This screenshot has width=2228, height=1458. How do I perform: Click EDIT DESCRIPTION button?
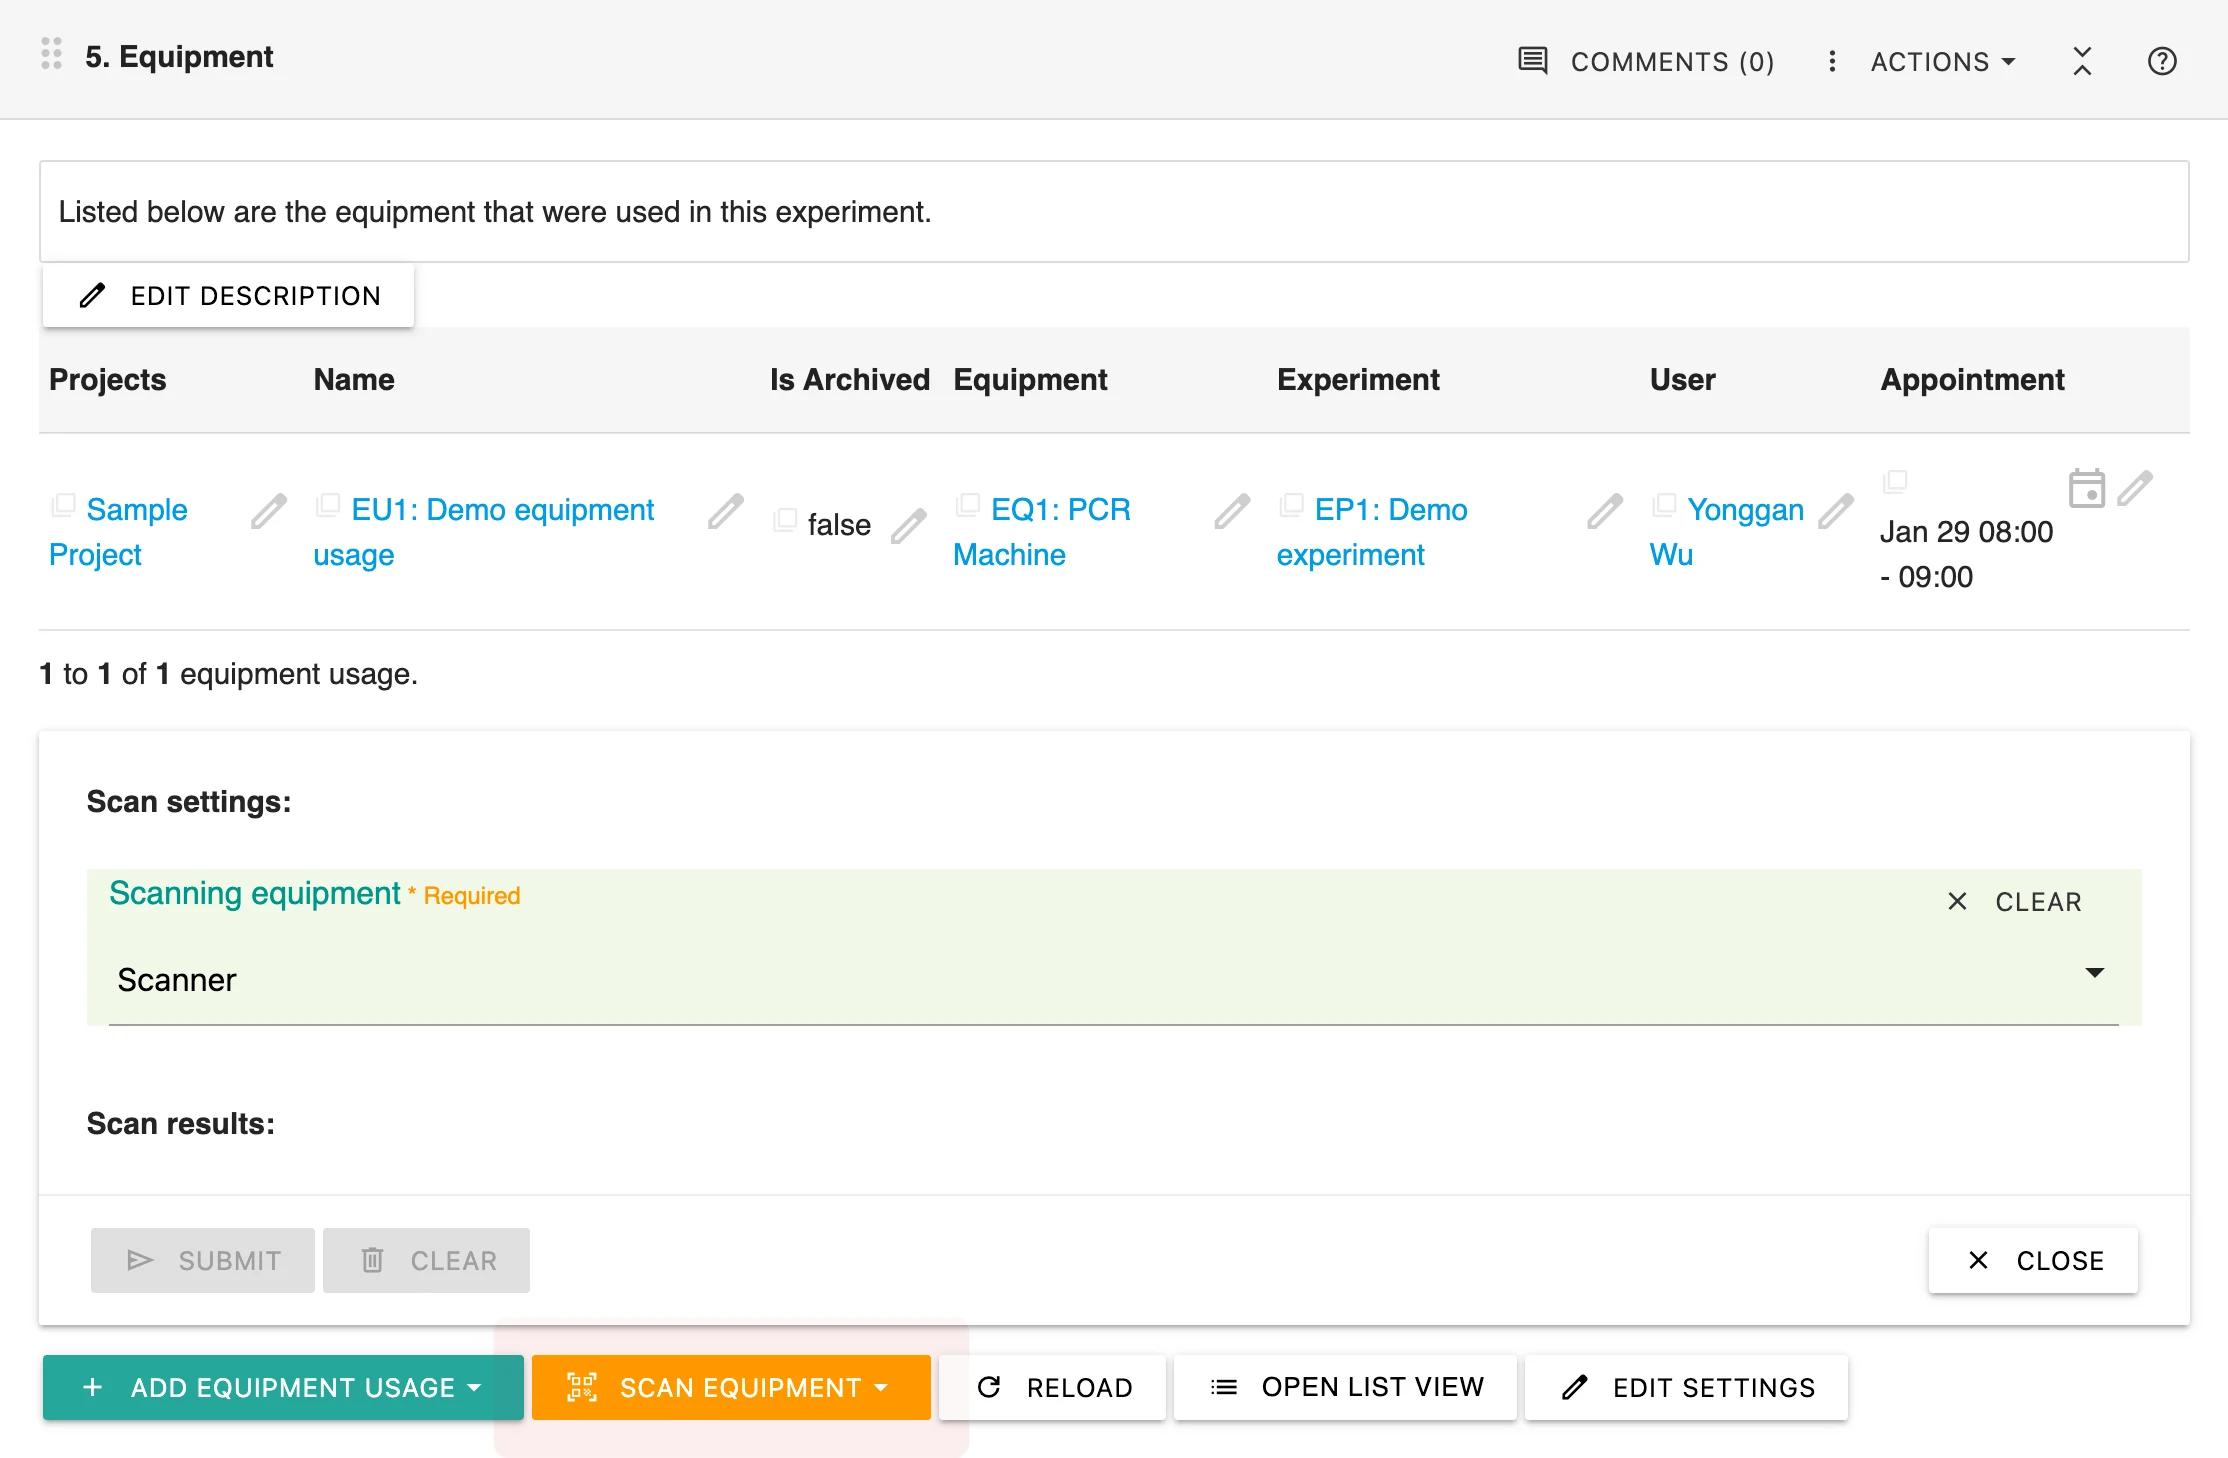pyautogui.click(x=229, y=296)
